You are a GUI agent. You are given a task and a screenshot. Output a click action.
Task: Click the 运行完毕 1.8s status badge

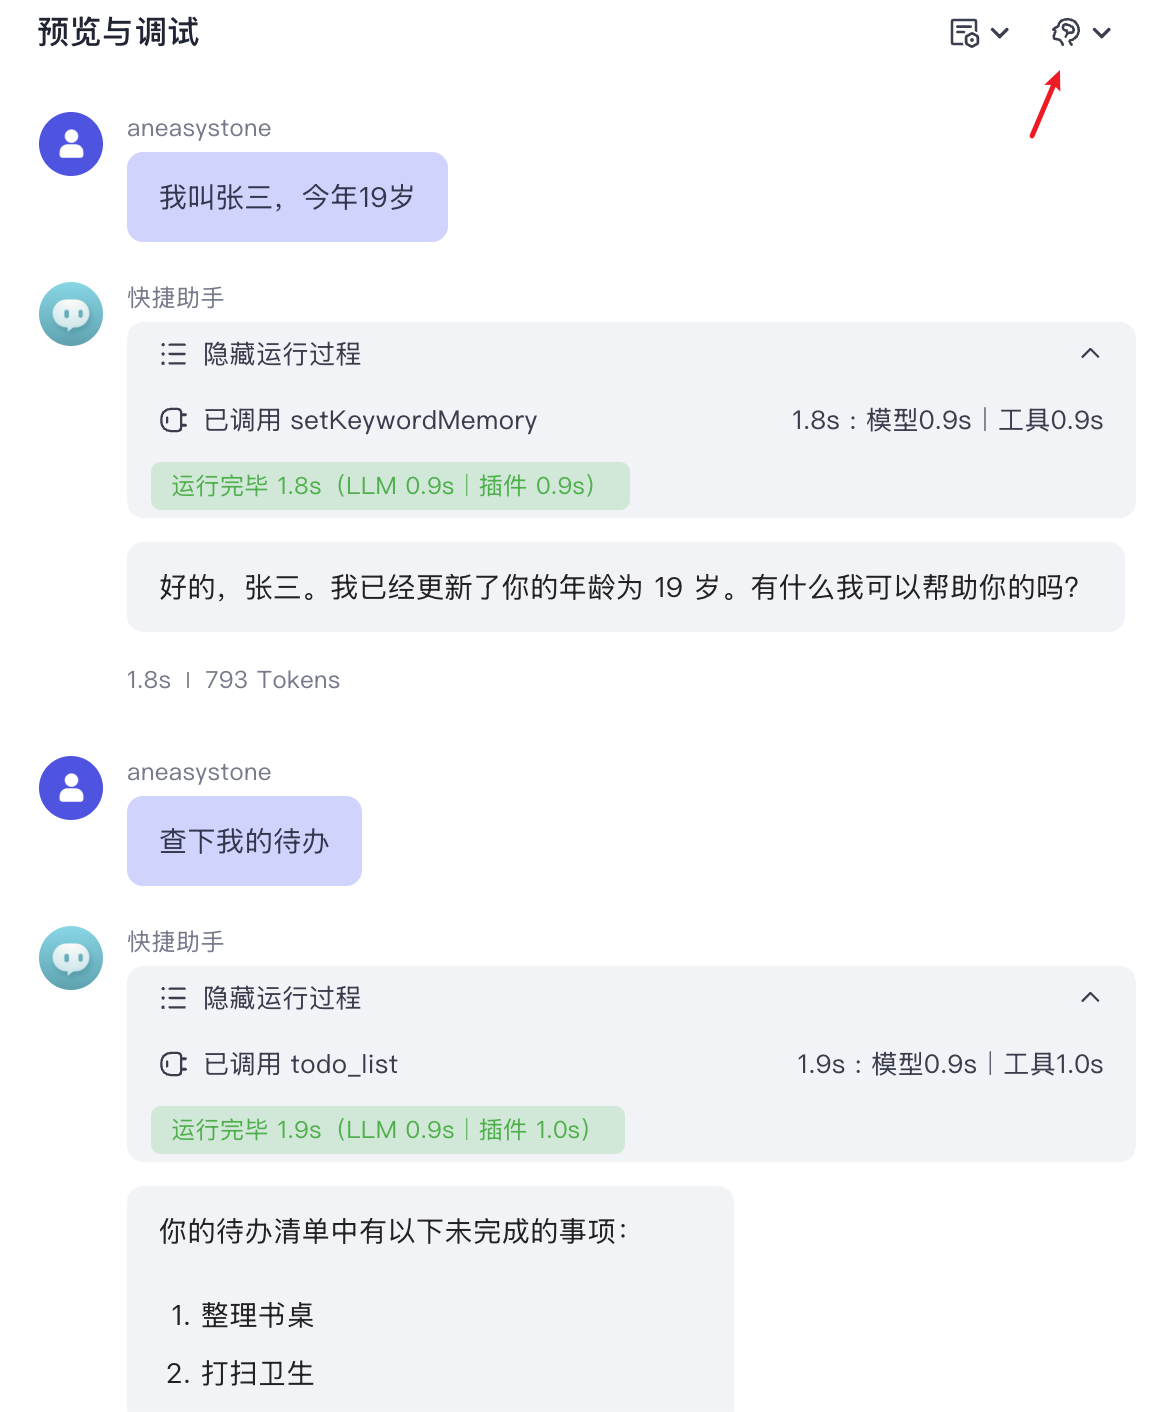pyautogui.click(x=390, y=486)
